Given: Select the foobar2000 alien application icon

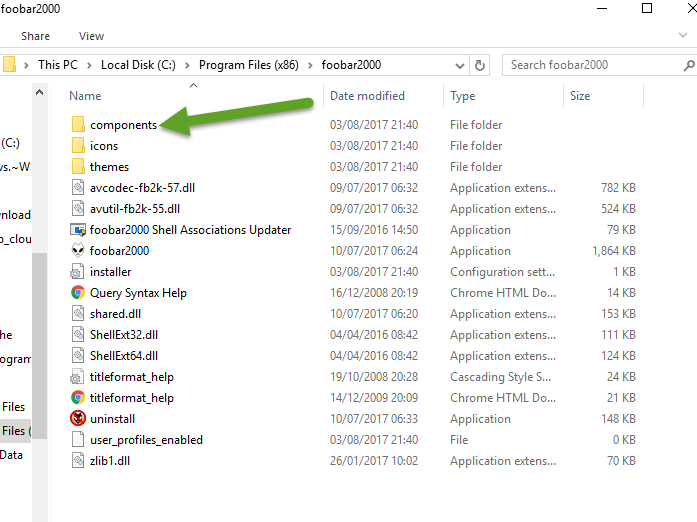Looking at the screenshot, I should pos(79,251).
